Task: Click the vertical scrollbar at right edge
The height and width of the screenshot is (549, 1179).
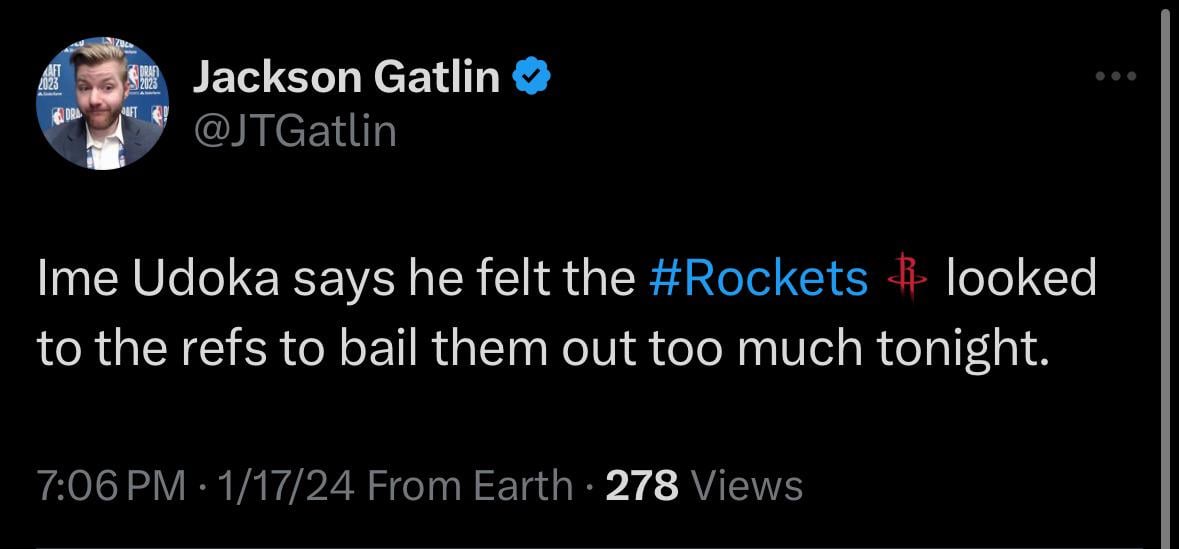Action: pos(1164,270)
